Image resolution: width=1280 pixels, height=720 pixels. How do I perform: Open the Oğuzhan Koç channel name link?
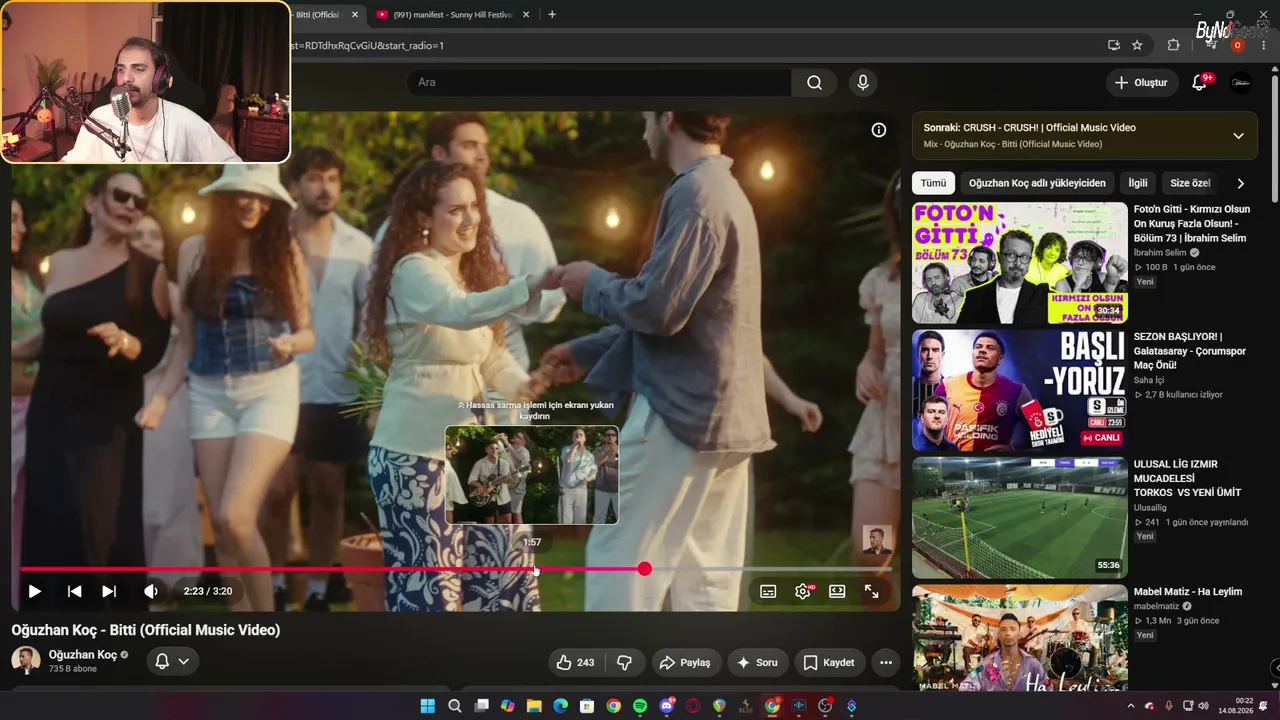pos(82,655)
